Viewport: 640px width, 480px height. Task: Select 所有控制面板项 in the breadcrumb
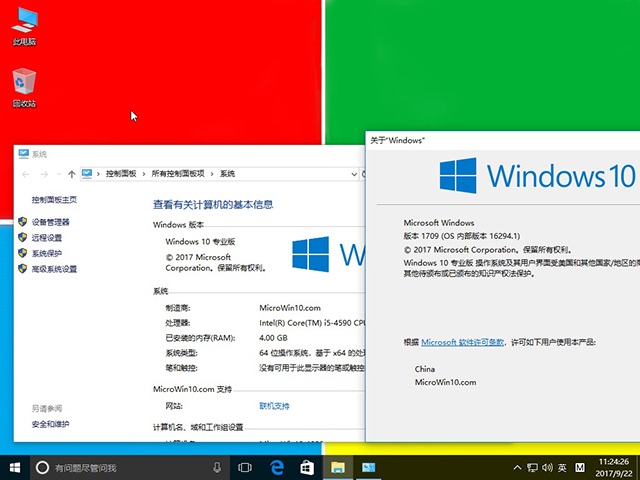point(178,174)
